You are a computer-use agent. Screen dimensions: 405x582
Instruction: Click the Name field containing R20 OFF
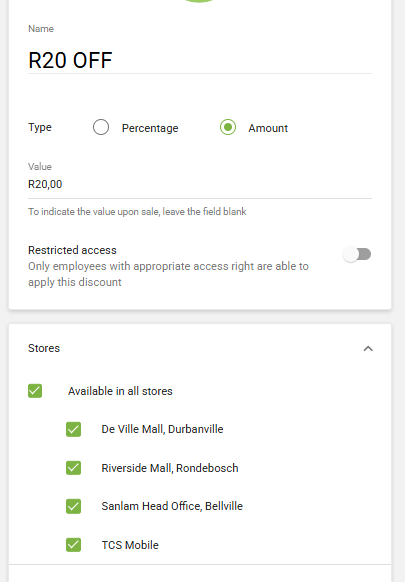click(200, 60)
